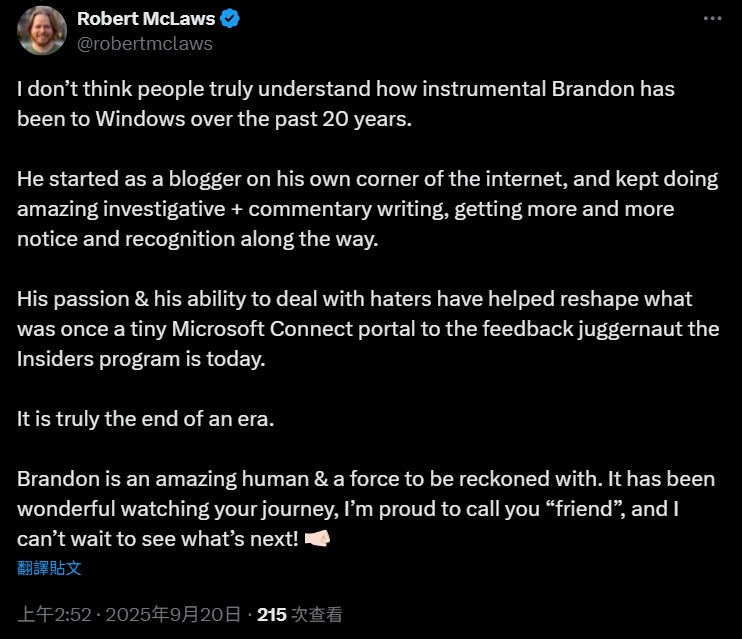Click the fist bump emoji
Screen dimensions: 742x639
(317, 538)
